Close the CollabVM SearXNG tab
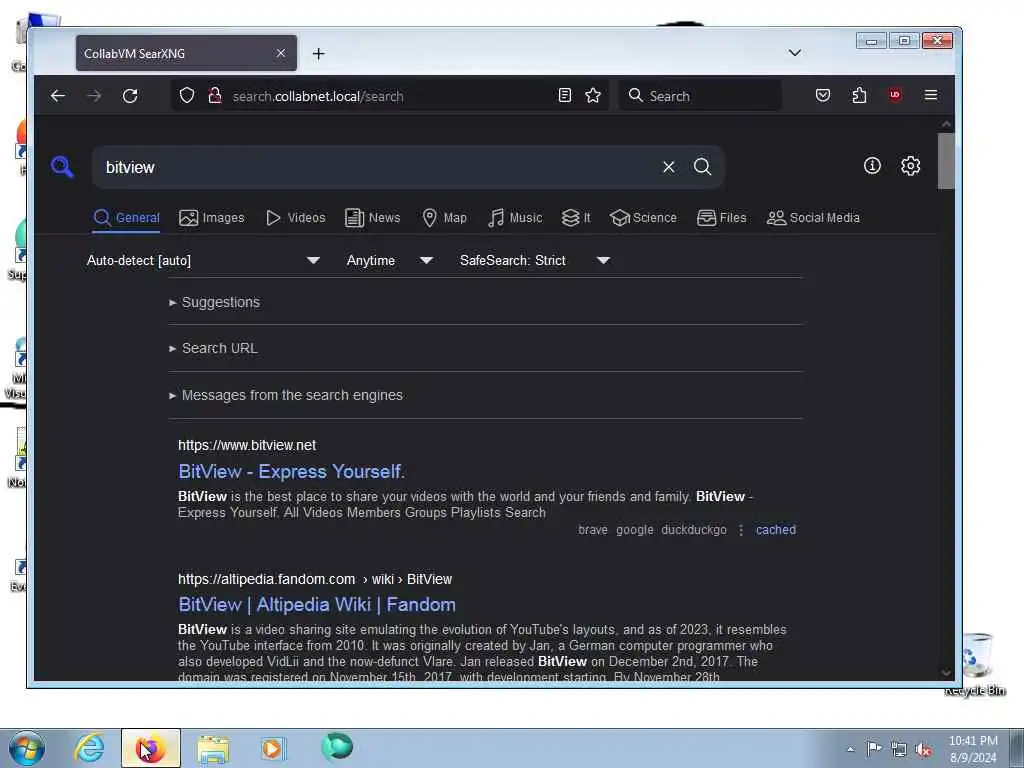The height and width of the screenshot is (768, 1024). (281, 53)
